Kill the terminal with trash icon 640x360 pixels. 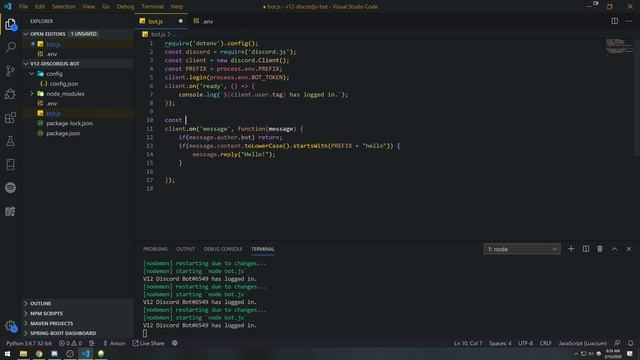600,249
